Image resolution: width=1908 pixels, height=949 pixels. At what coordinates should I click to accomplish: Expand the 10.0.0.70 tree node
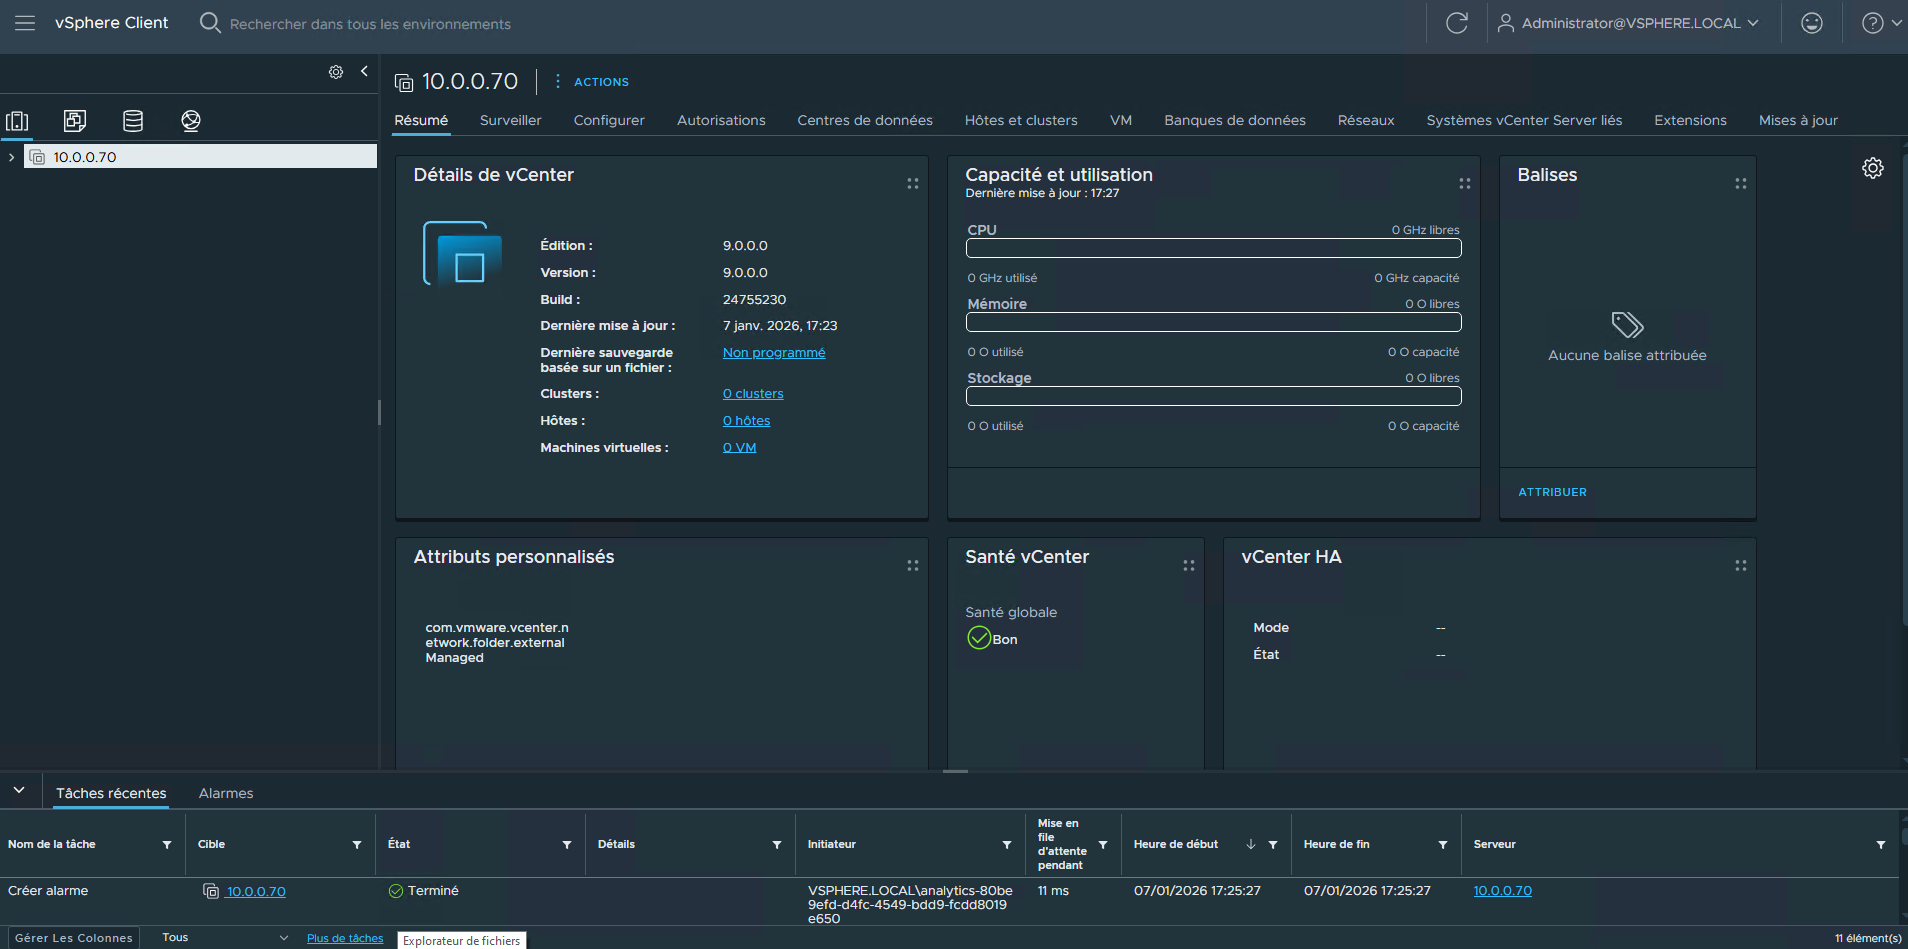11,157
